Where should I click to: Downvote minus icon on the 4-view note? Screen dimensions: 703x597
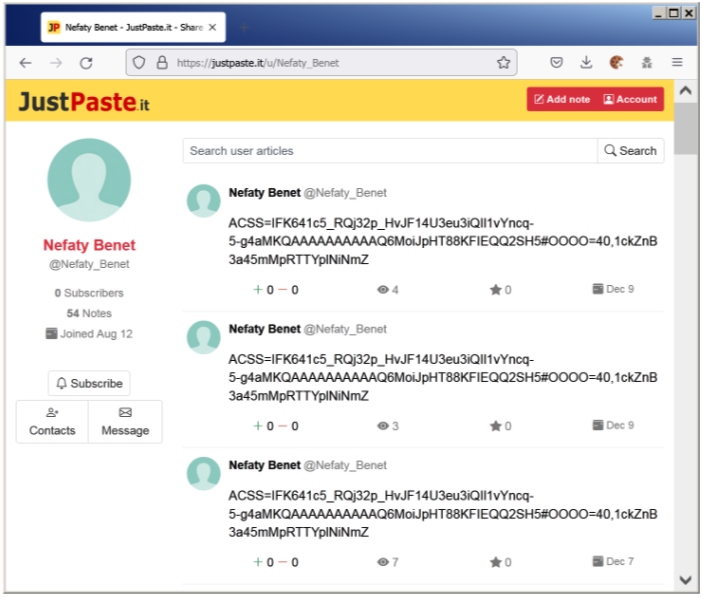282,290
